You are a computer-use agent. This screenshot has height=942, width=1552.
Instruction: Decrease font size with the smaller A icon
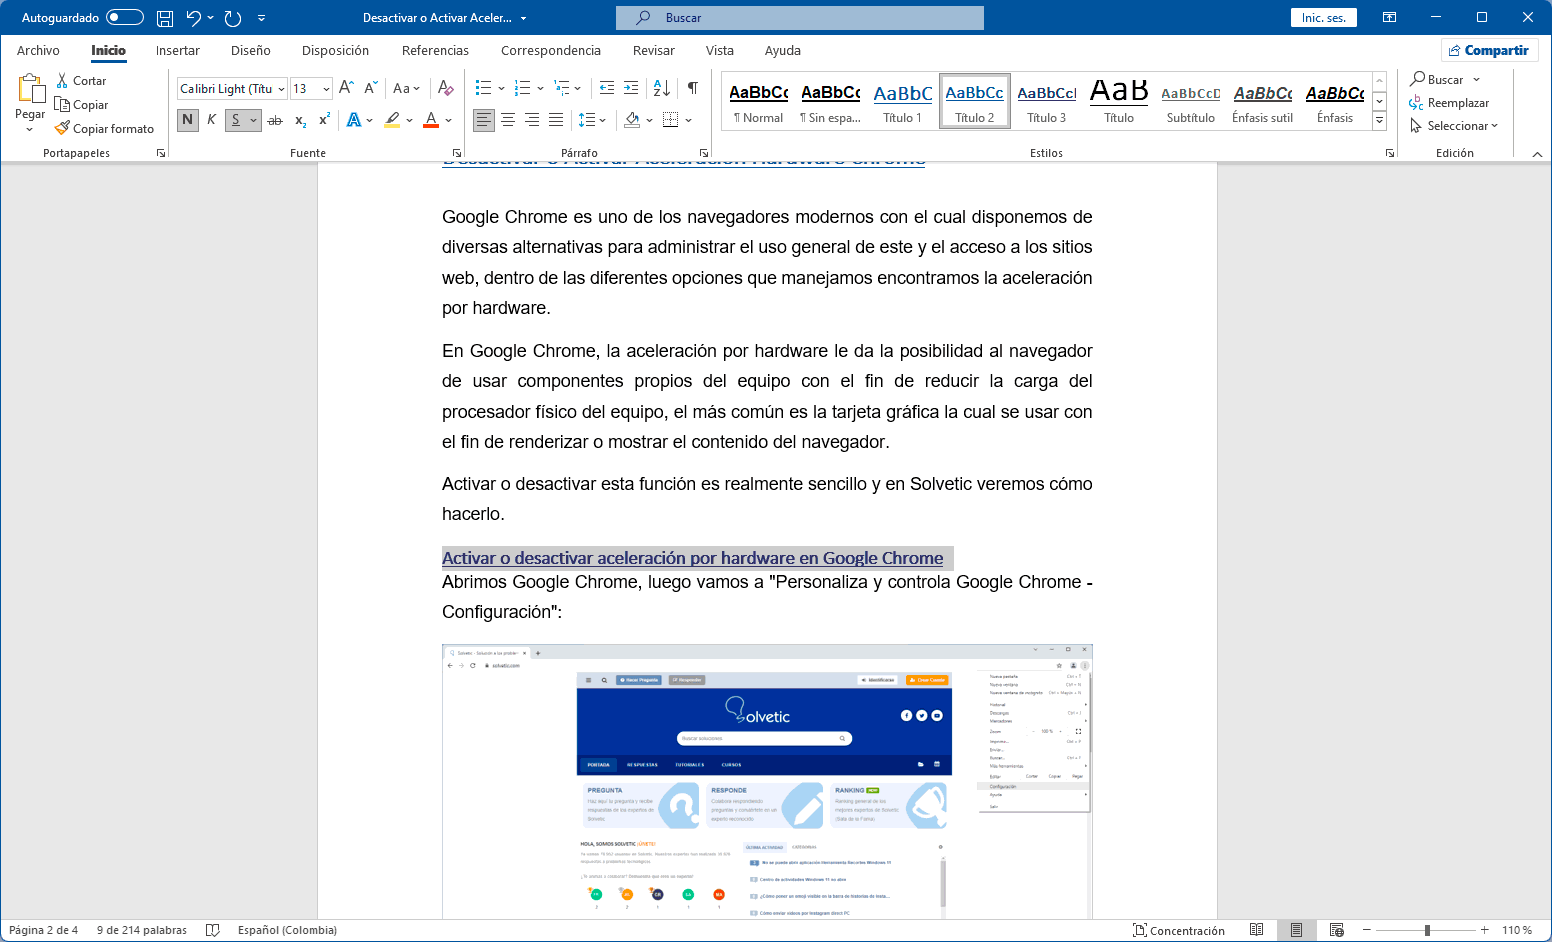370,88
